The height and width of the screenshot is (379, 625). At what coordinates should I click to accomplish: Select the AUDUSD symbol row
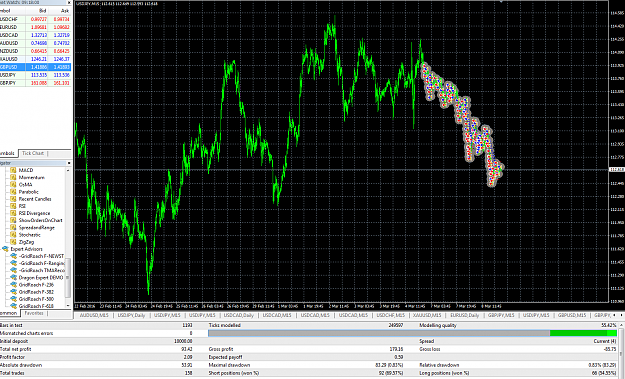(35, 43)
